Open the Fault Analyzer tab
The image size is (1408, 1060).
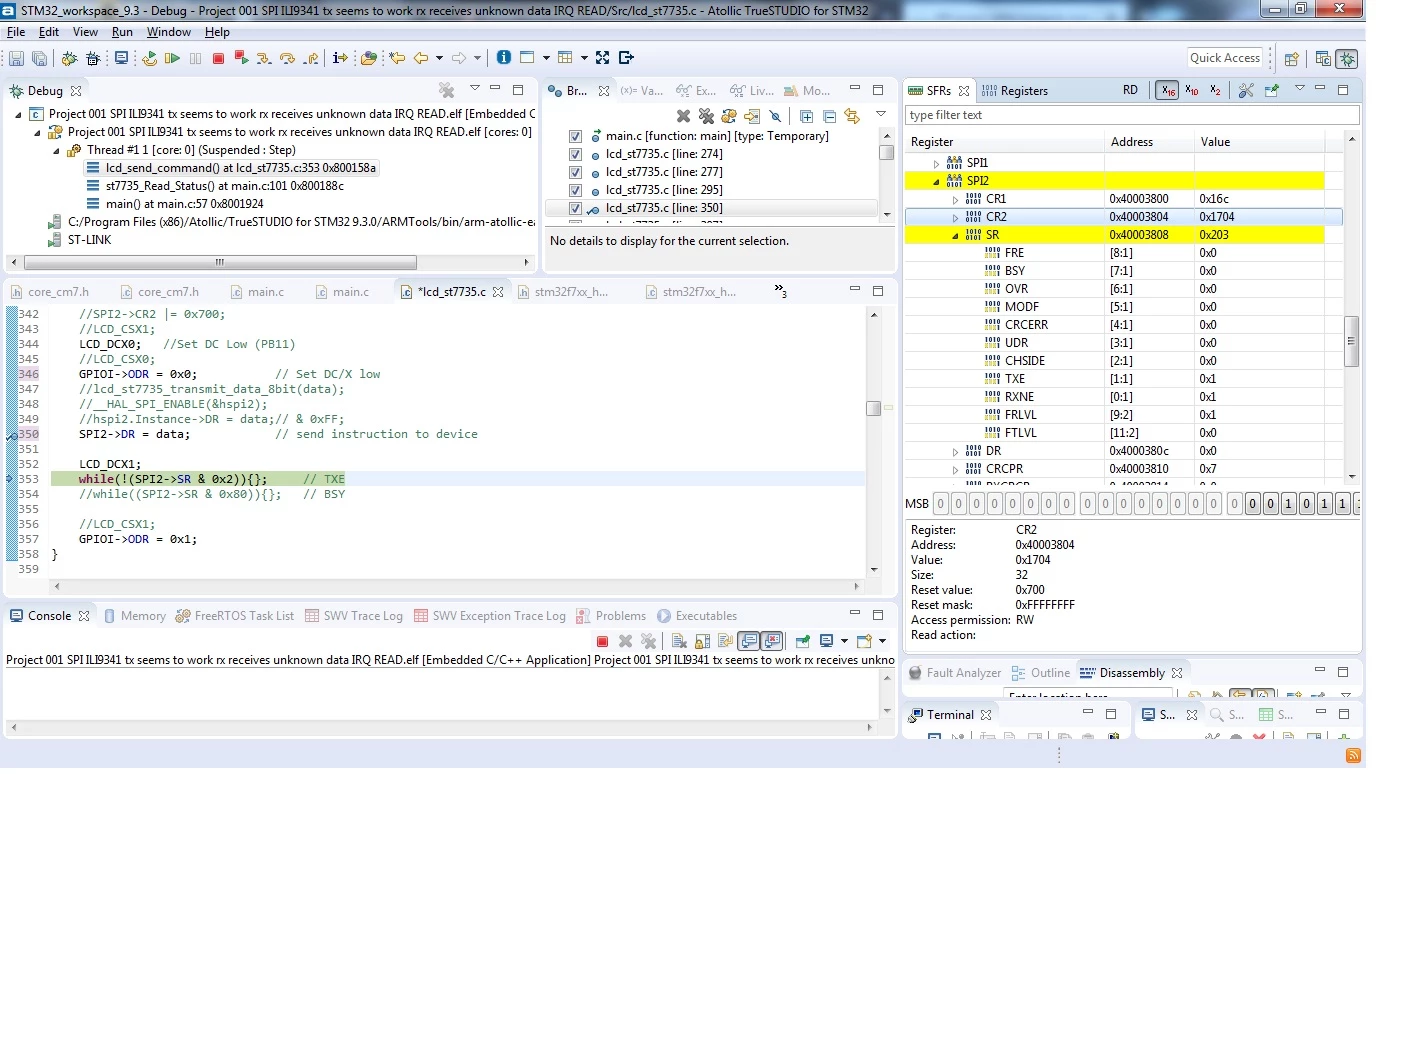pos(954,673)
